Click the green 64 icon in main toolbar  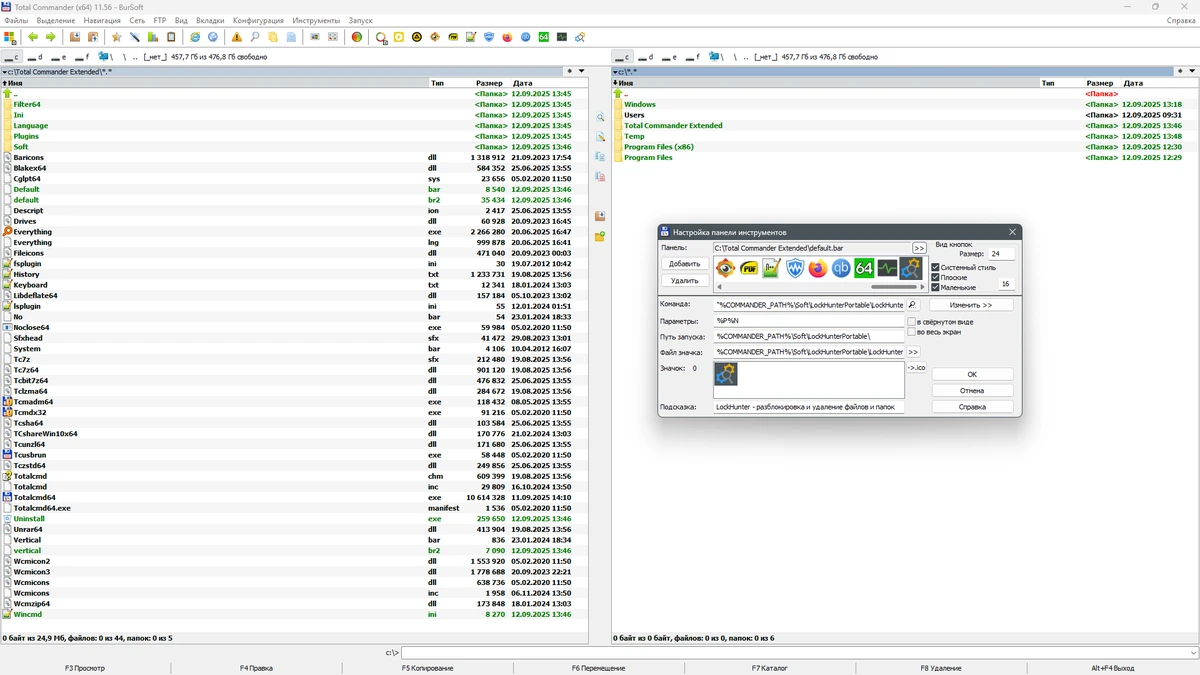point(543,37)
